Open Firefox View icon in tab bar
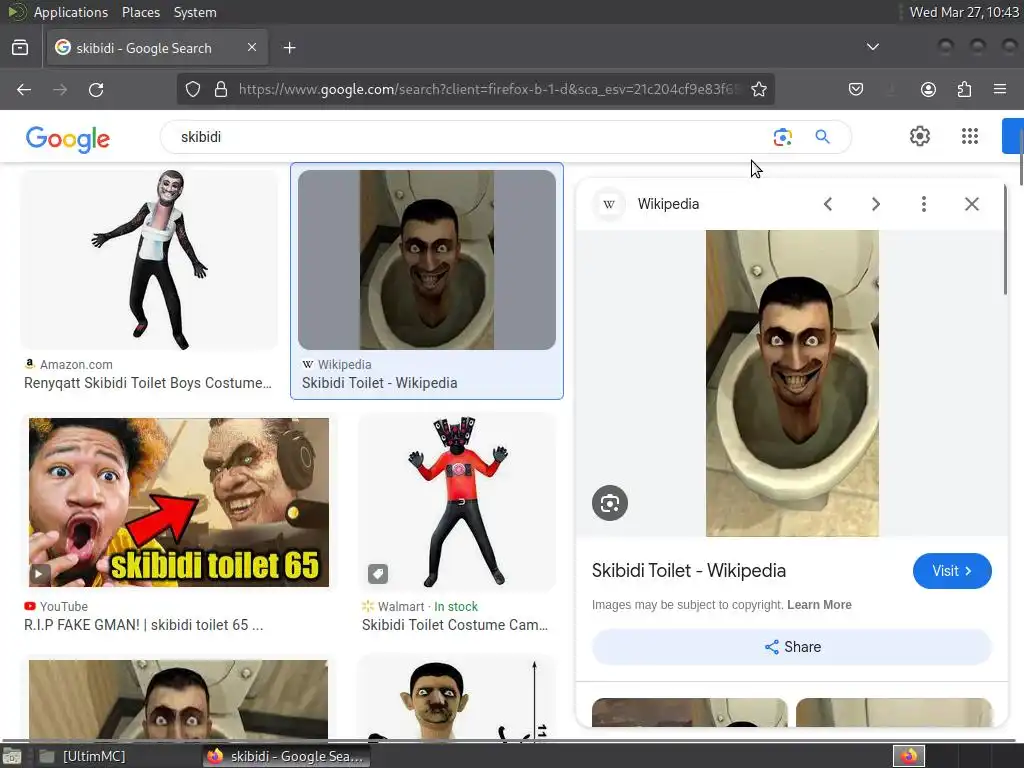The width and height of the screenshot is (1024, 768). pyautogui.click(x=20, y=48)
